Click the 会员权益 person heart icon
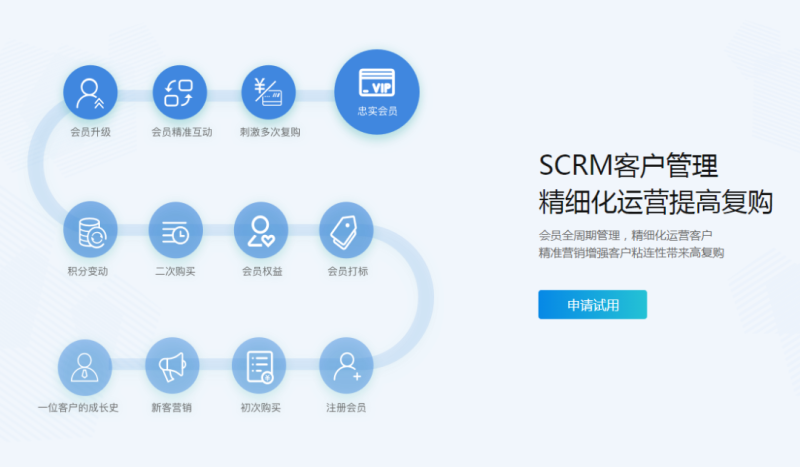Image resolution: width=800 pixels, height=467 pixels. point(261,230)
